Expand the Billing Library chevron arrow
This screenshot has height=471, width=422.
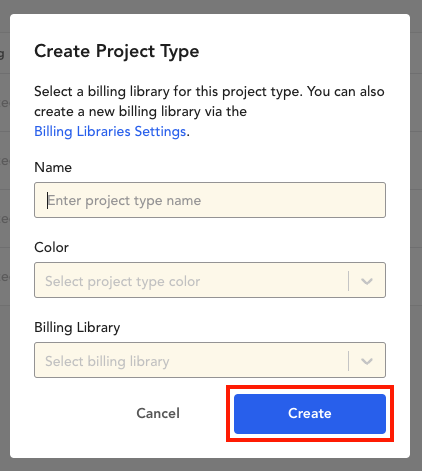click(x=367, y=361)
